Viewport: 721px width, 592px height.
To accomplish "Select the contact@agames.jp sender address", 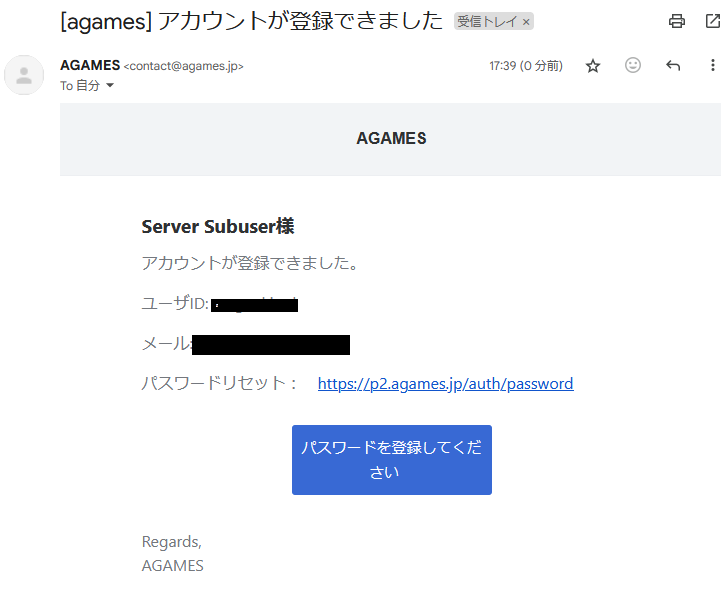I will pos(183,66).
